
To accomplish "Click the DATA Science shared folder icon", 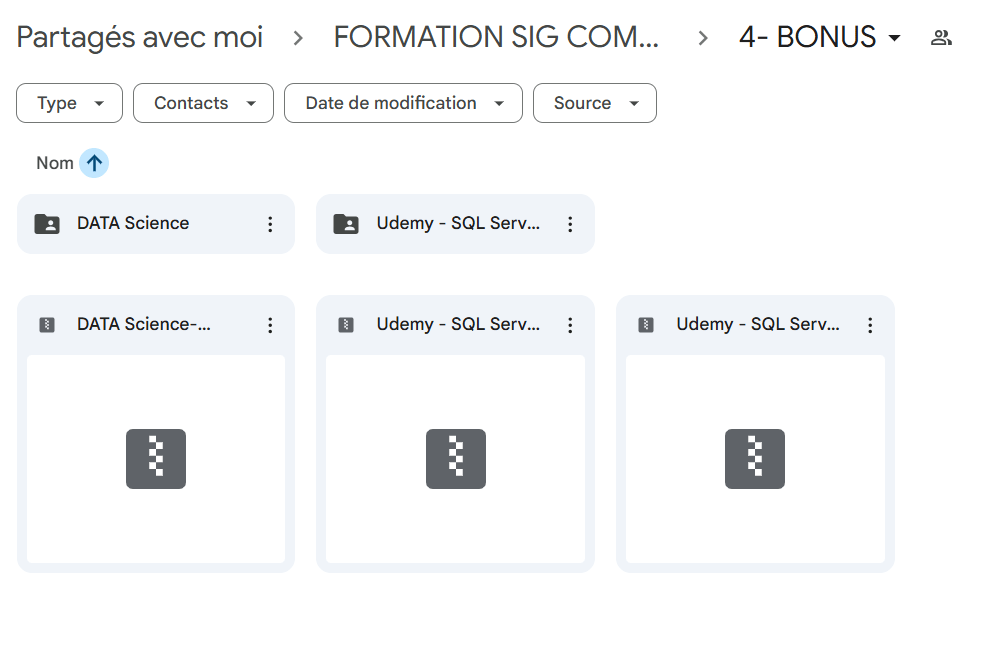I will click(x=46, y=224).
